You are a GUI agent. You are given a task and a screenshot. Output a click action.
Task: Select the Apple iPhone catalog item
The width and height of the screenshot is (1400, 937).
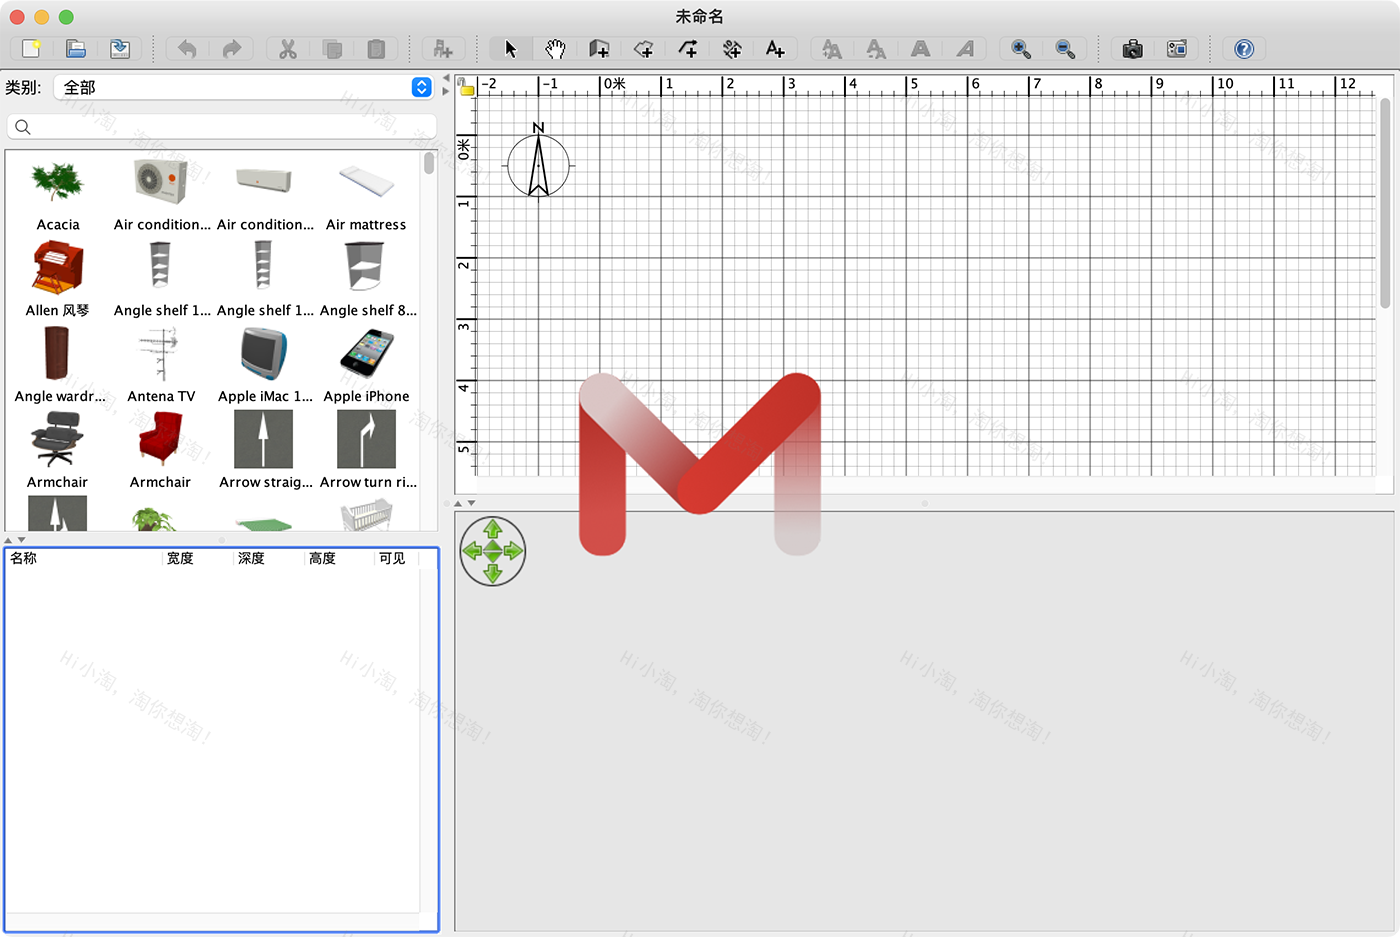366,367
